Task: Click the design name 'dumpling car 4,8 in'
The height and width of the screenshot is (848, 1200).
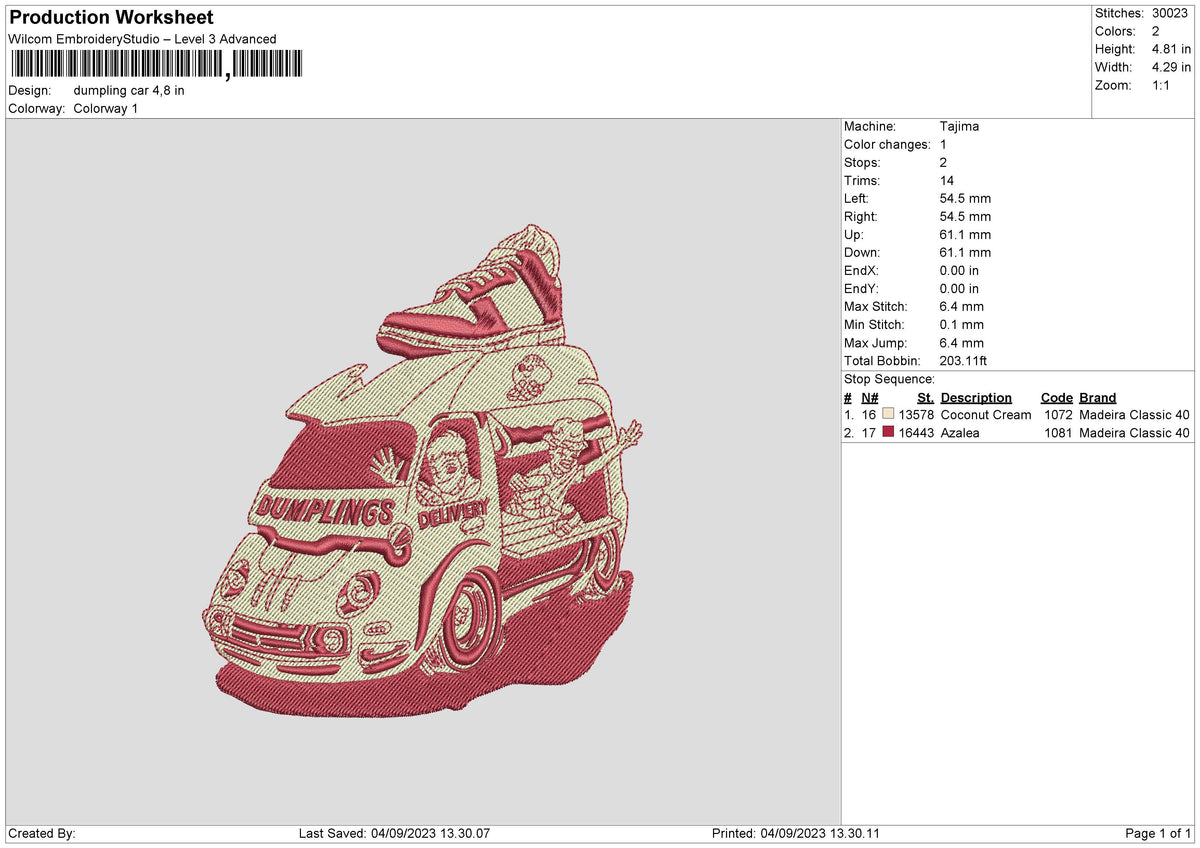Action: click(x=128, y=89)
